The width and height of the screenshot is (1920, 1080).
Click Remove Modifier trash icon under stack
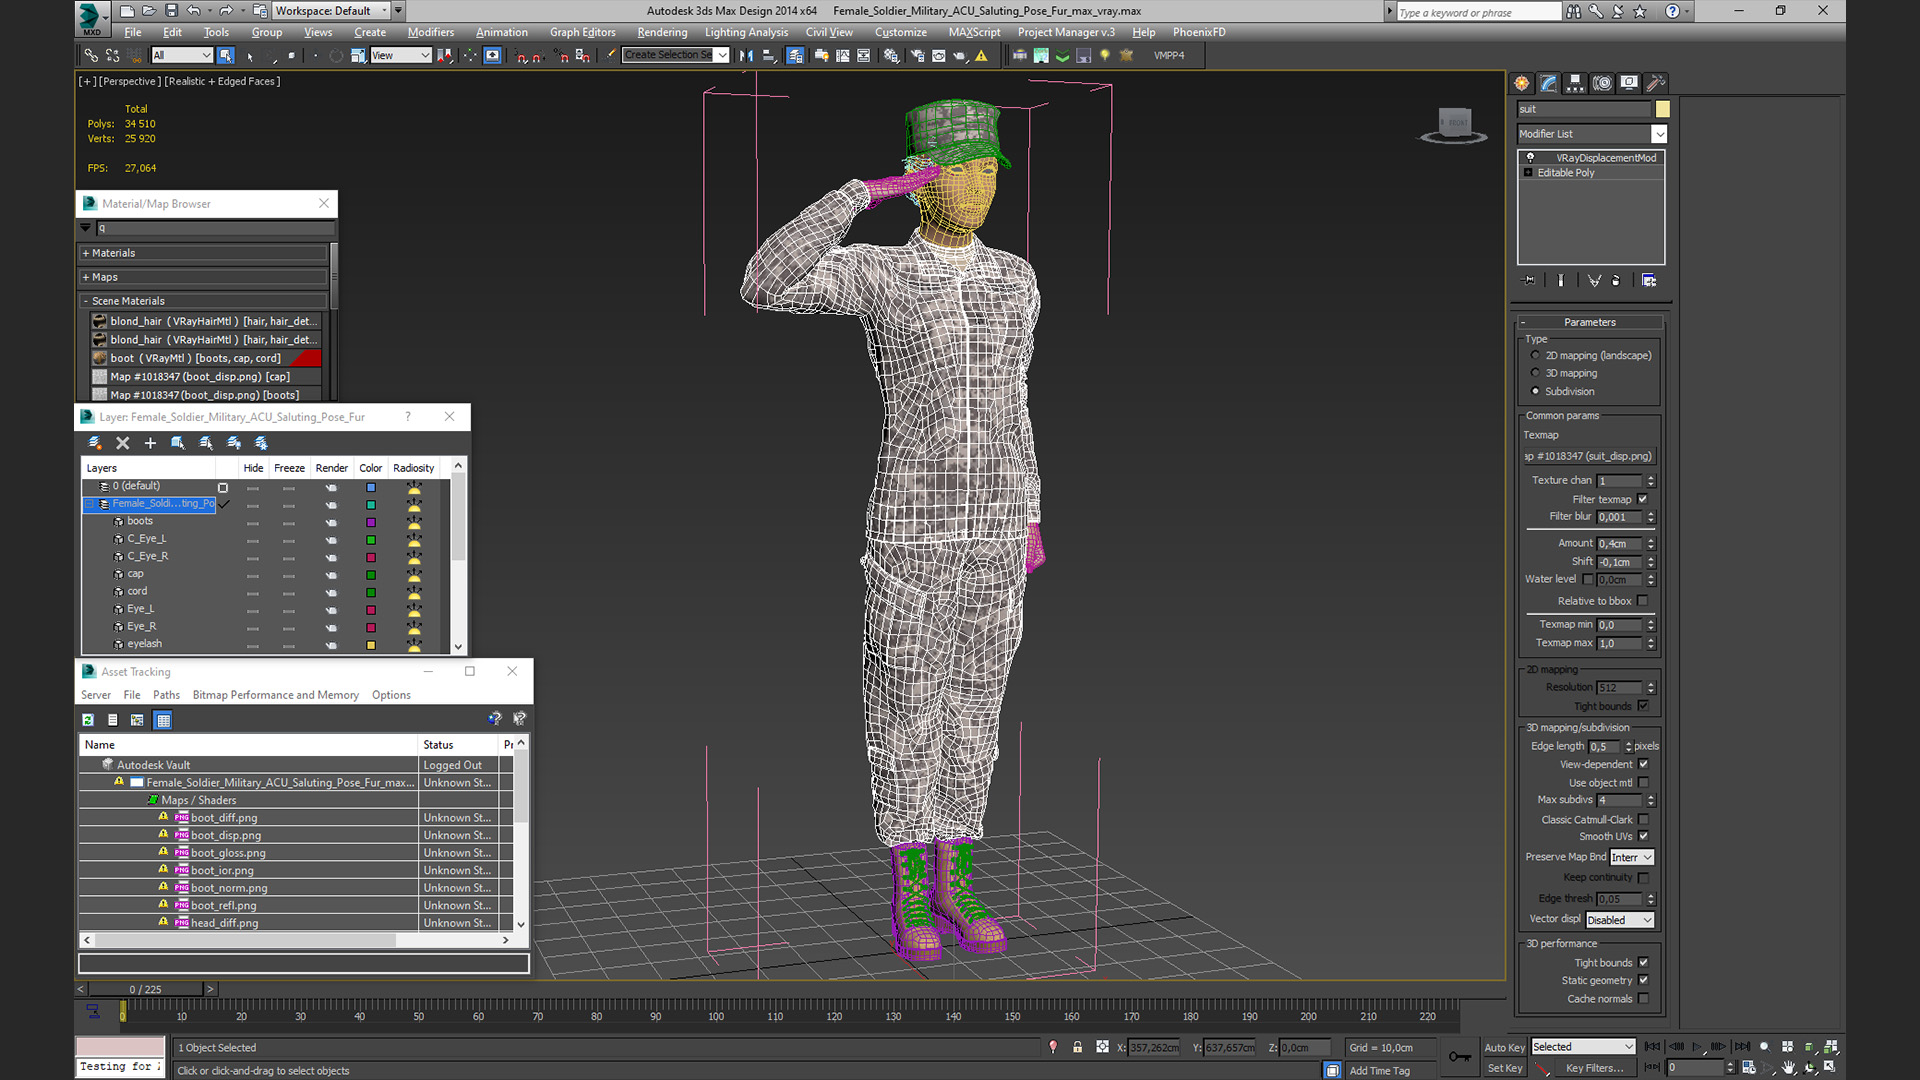1616,281
